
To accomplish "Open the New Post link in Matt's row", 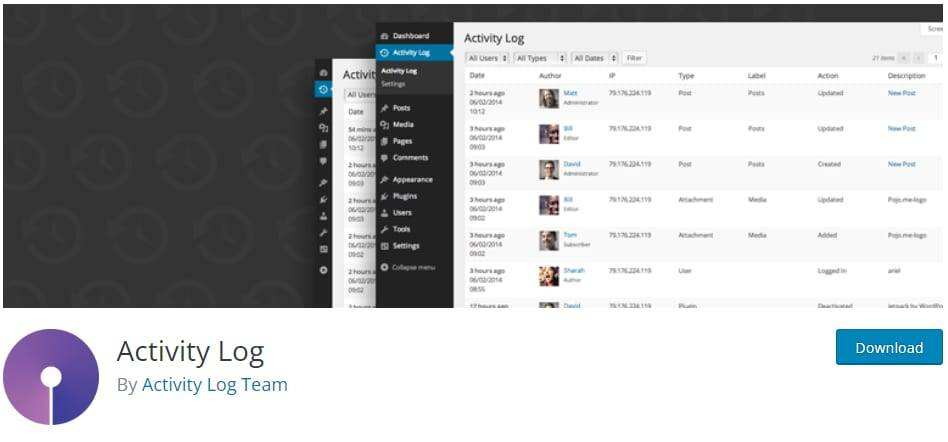I will (901, 94).
